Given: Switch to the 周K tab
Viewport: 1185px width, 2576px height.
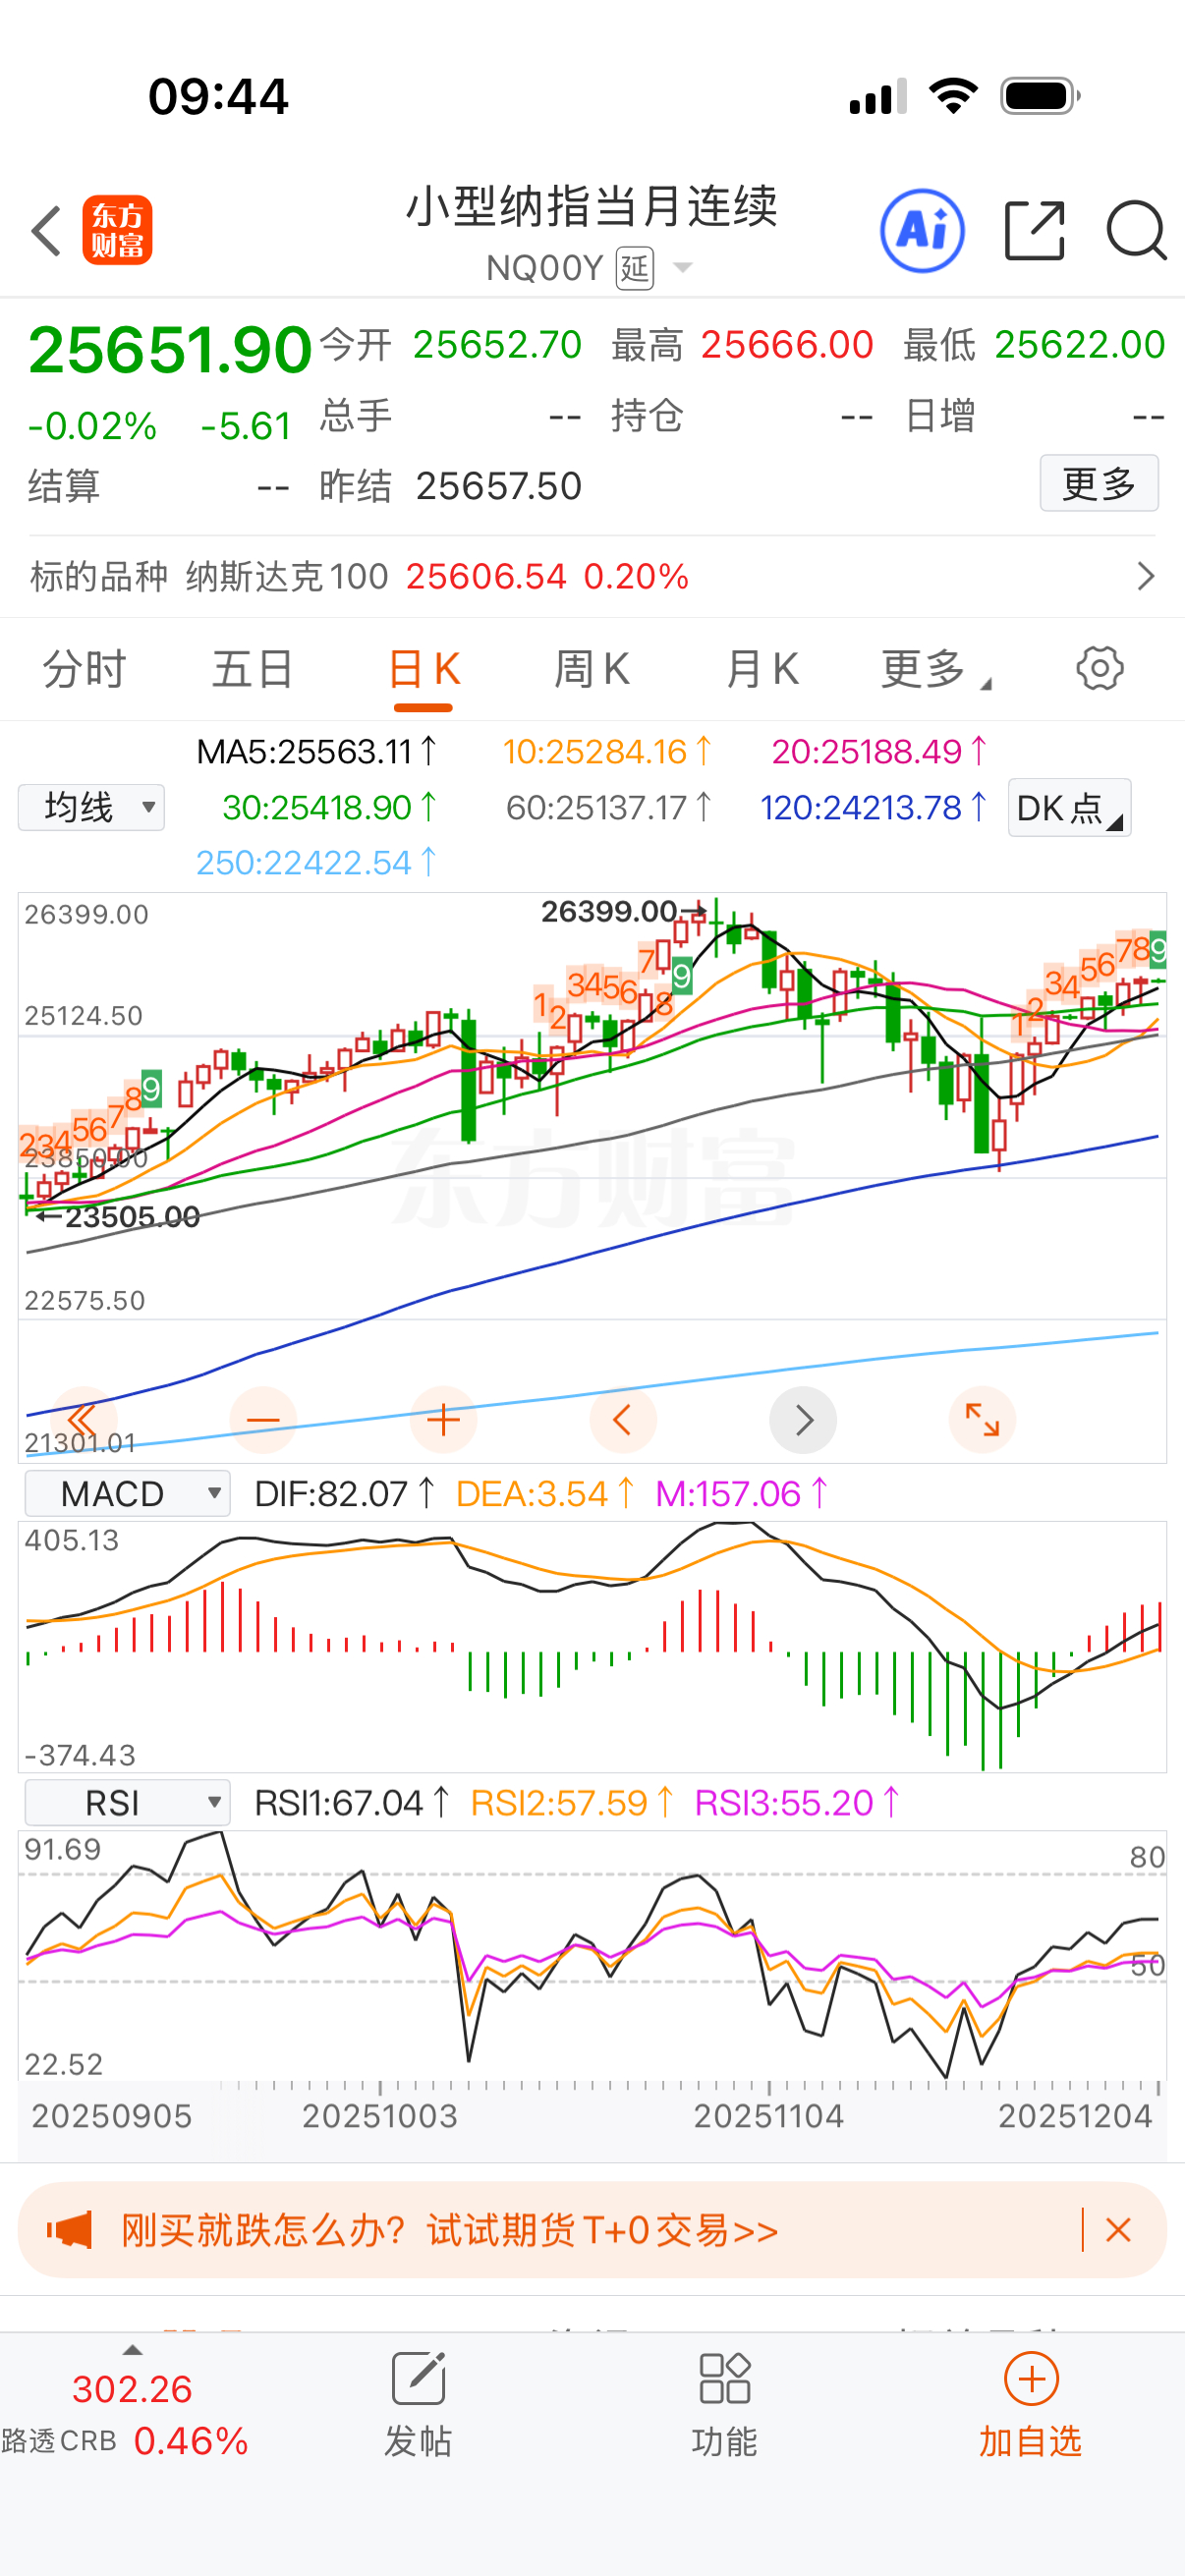Looking at the screenshot, I should coord(591,668).
